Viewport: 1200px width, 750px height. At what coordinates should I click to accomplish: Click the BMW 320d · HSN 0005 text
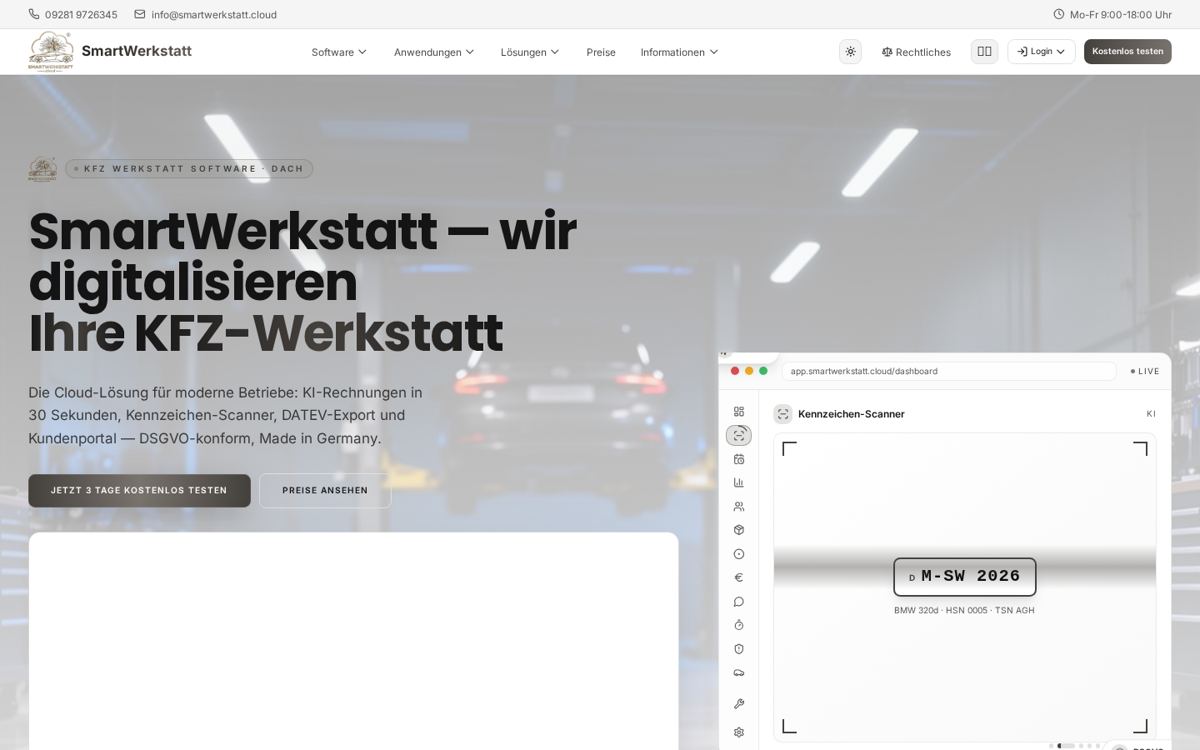tap(964, 610)
